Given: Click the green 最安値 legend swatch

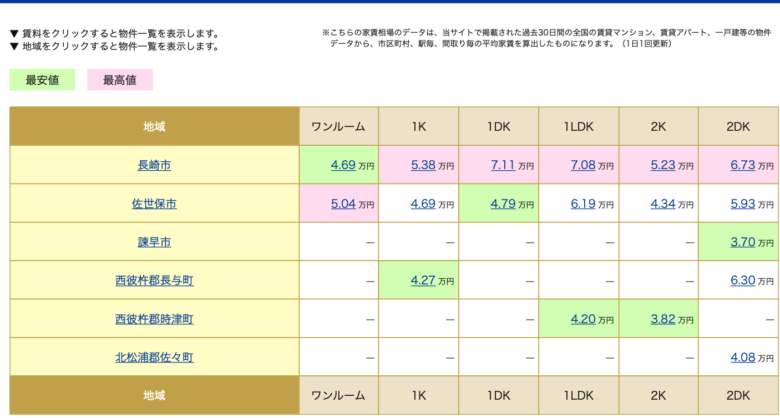Looking at the screenshot, I should point(42,80).
